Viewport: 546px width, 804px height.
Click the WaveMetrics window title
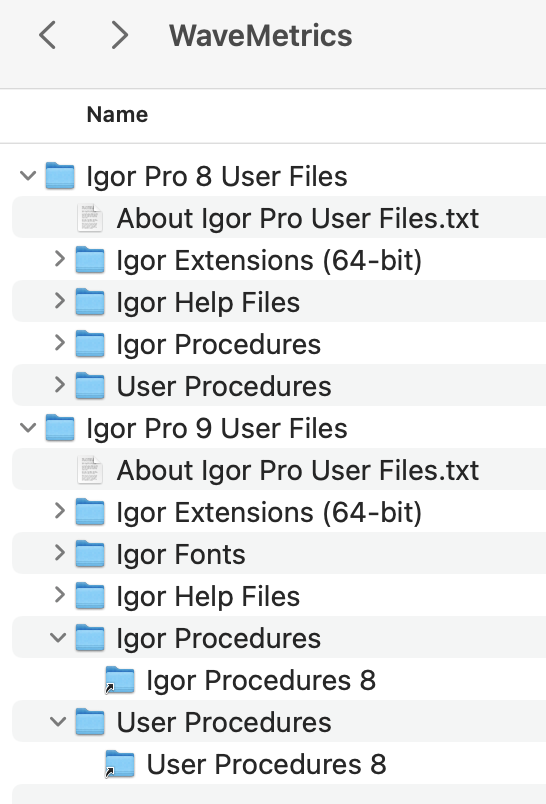point(260,35)
